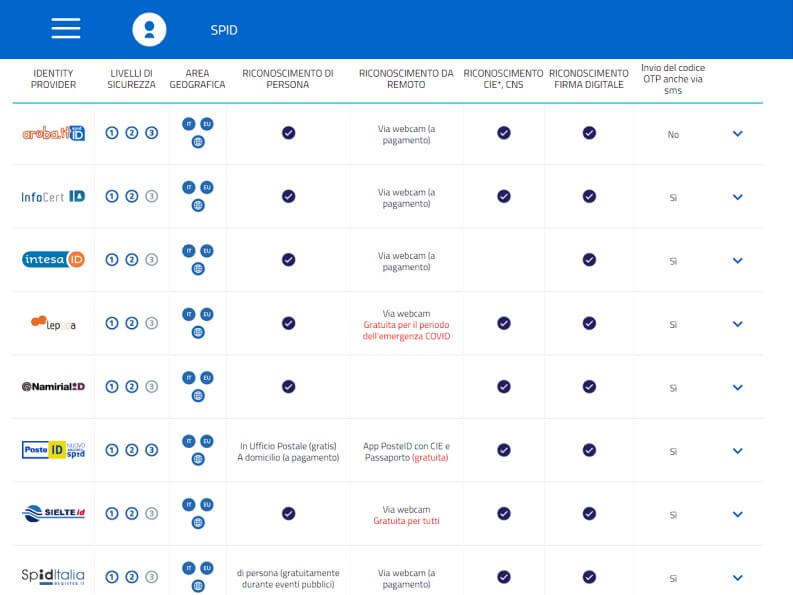Click Lepida in-person recognition checkmark
Image resolution: width=793 pixels, height=595 pixels.
tap(288, 323)
